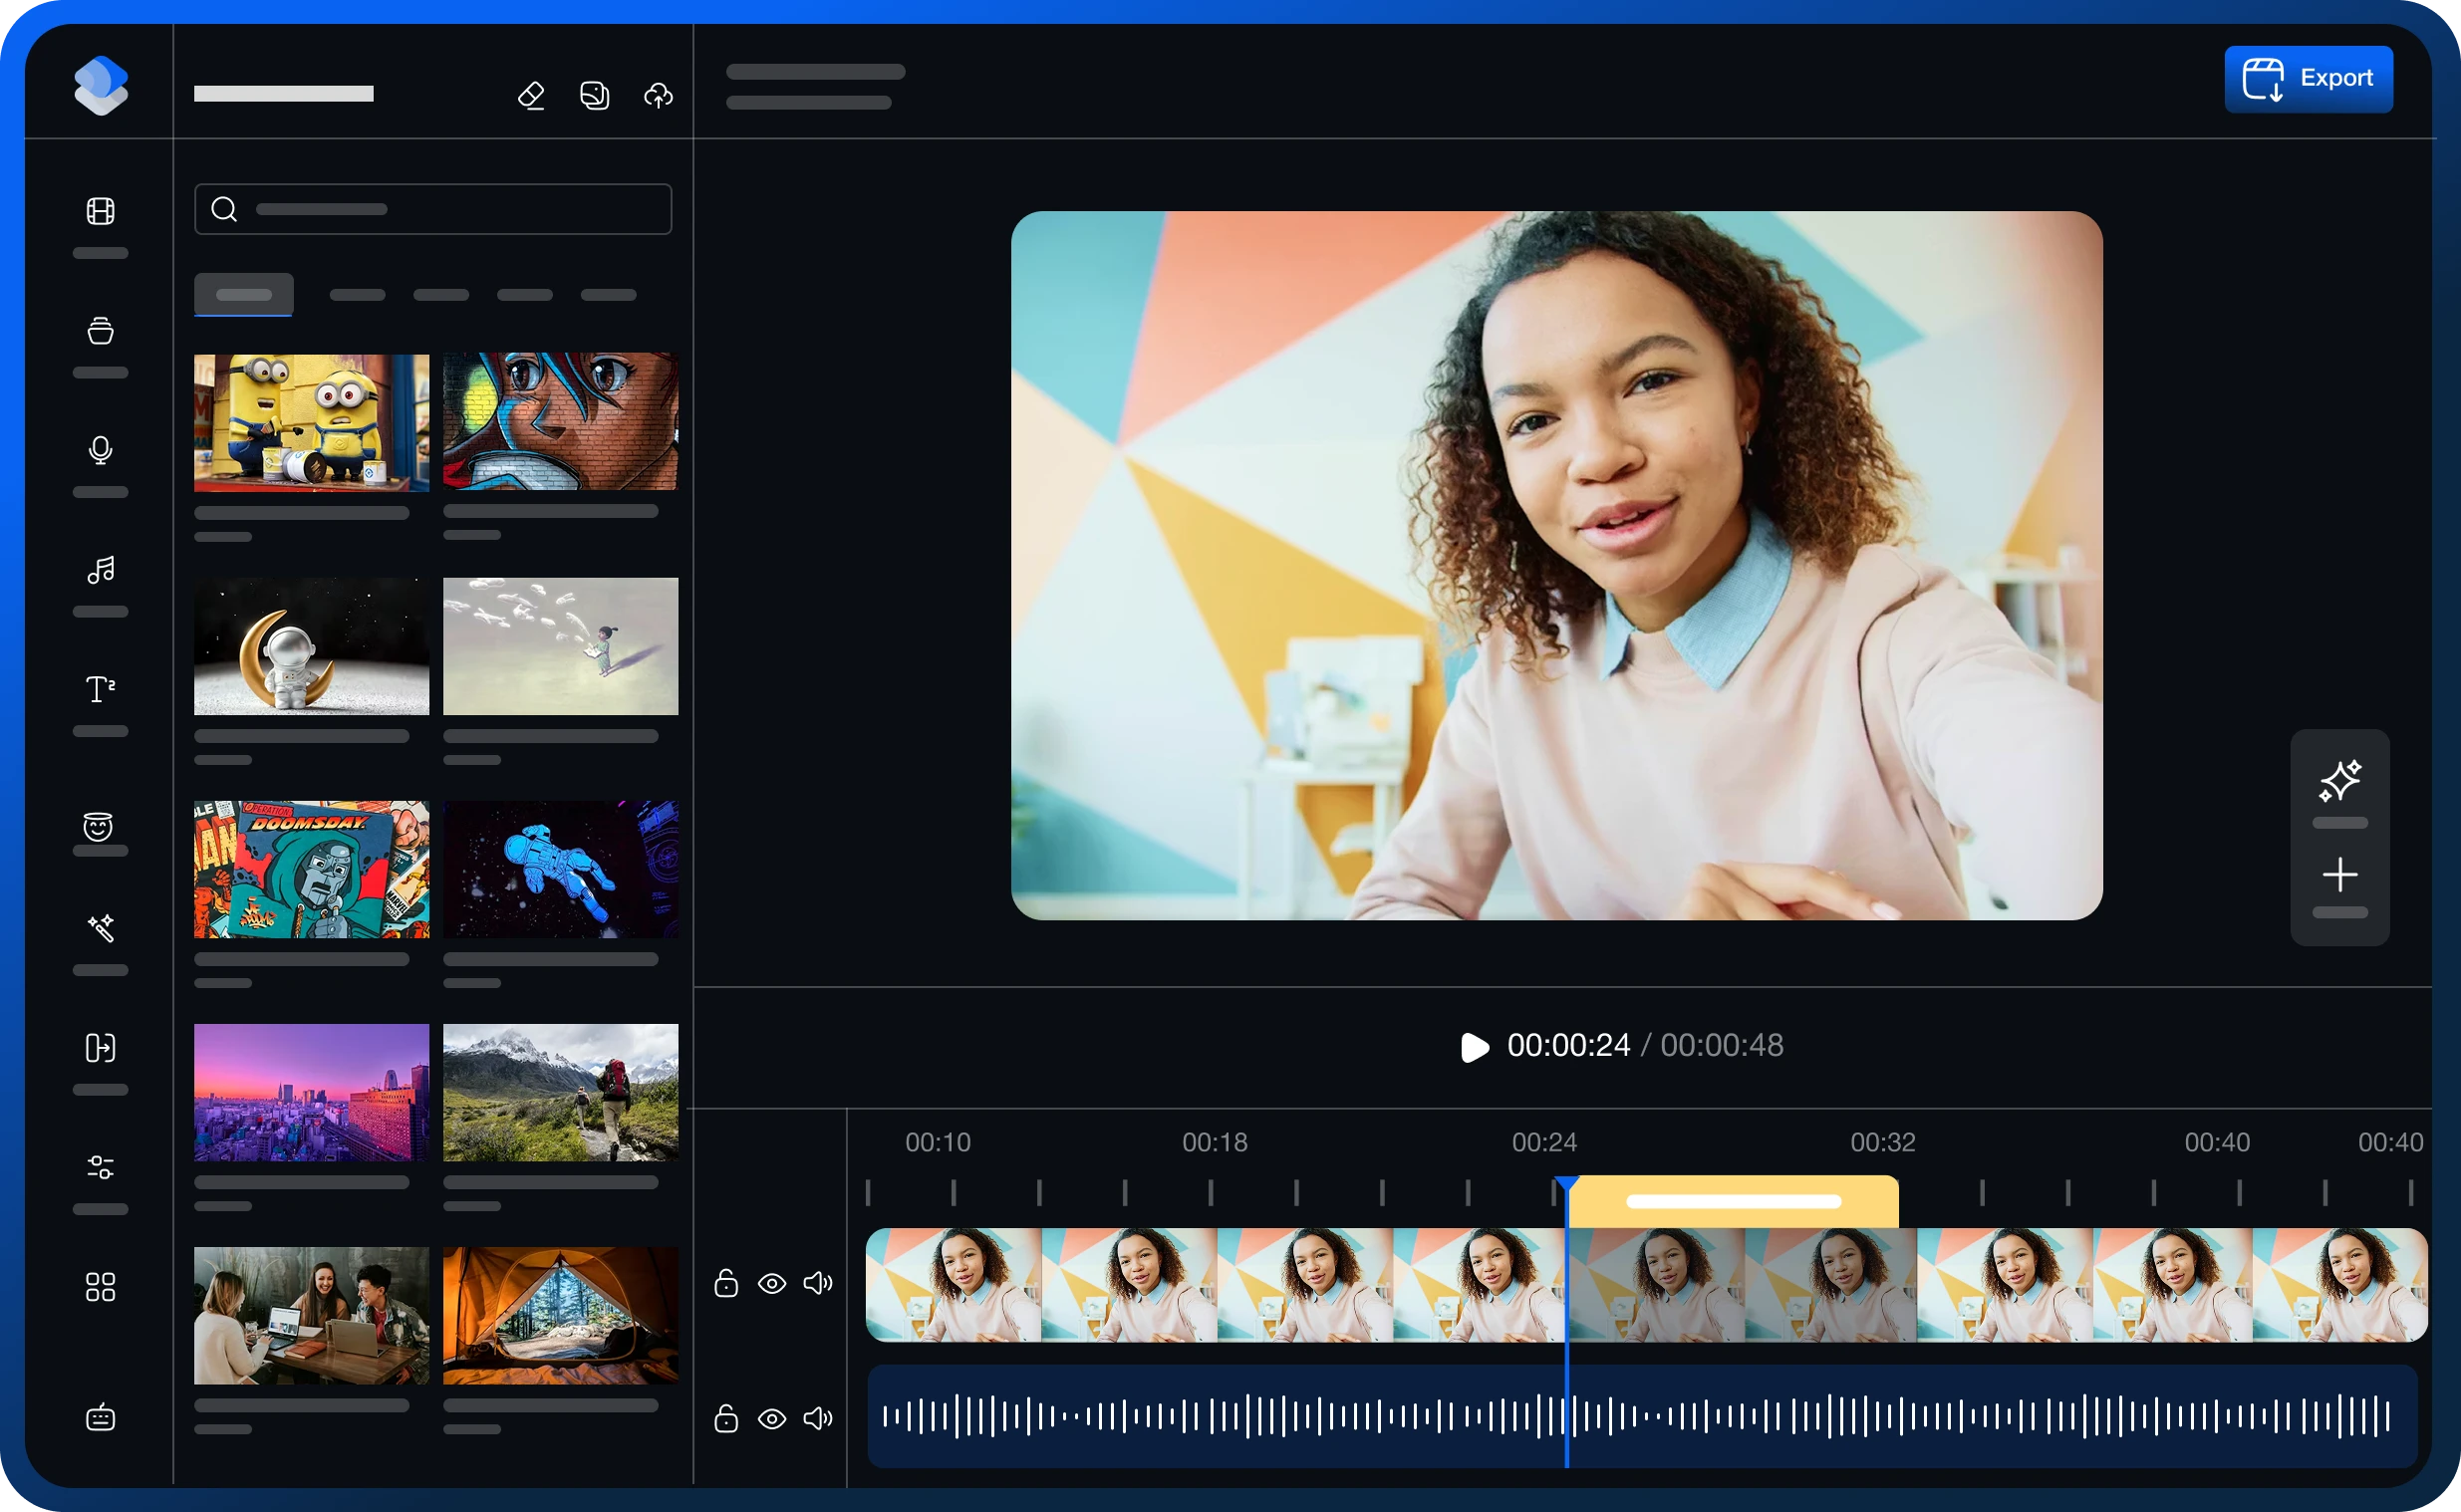
Task: Open the music audio library panel
Action: click(100, 572)
